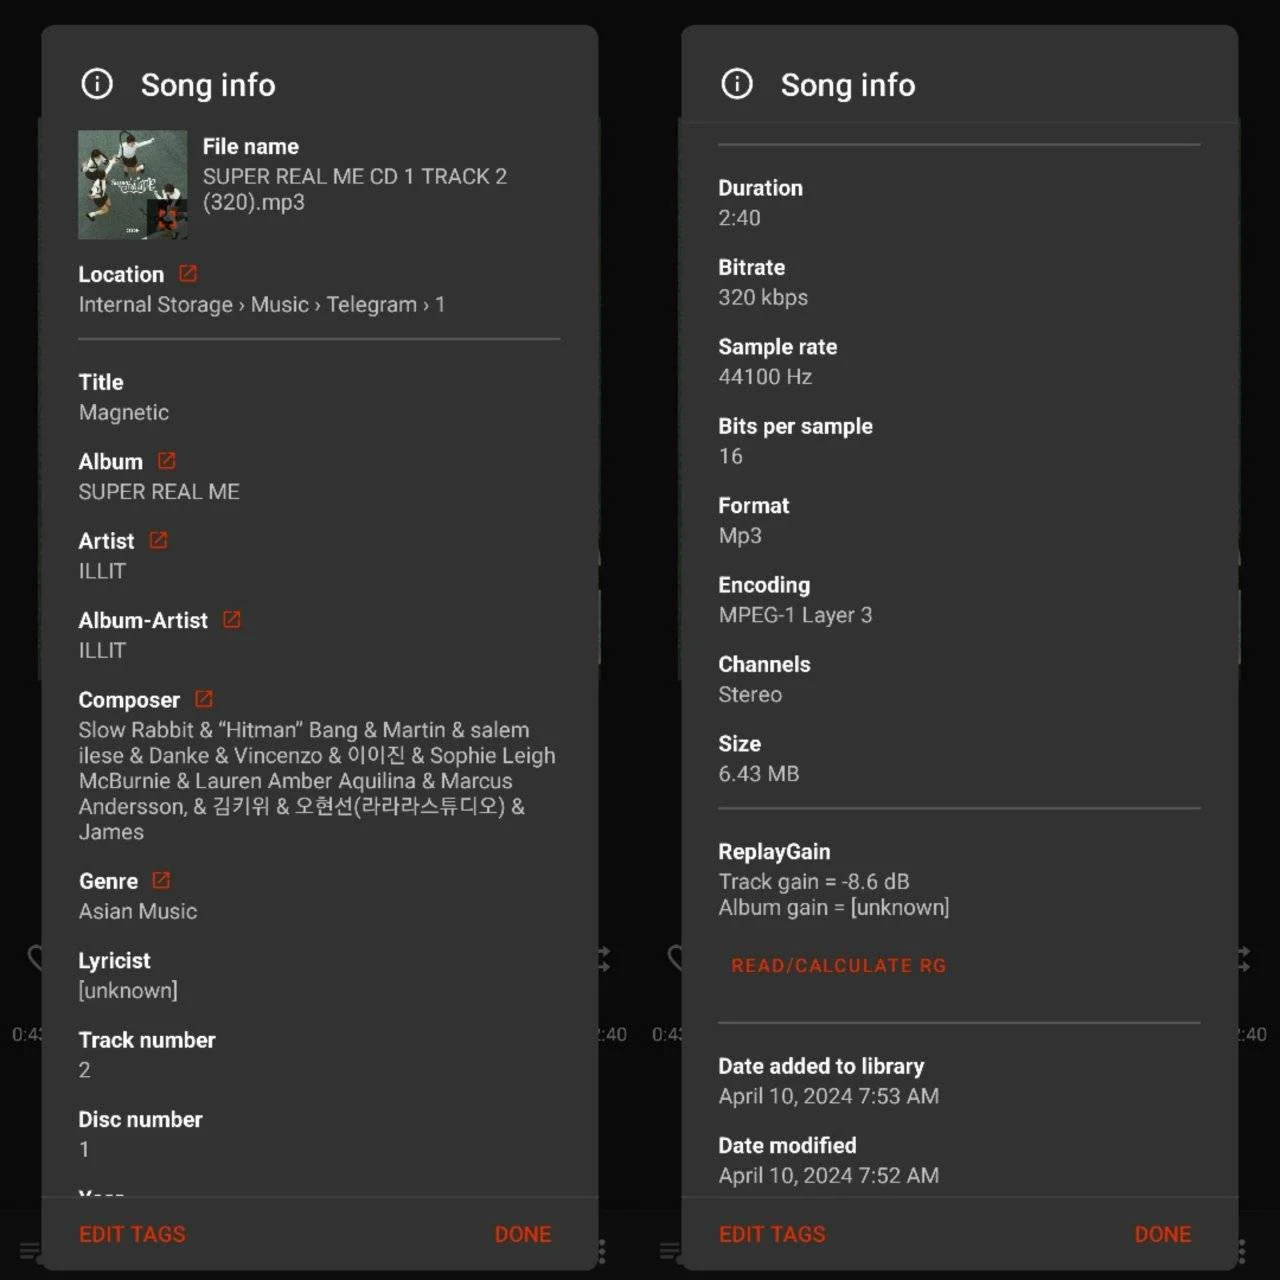Select the Magnetic title value
This screenshot has height=1280, width=1280.
click(124, 412)
